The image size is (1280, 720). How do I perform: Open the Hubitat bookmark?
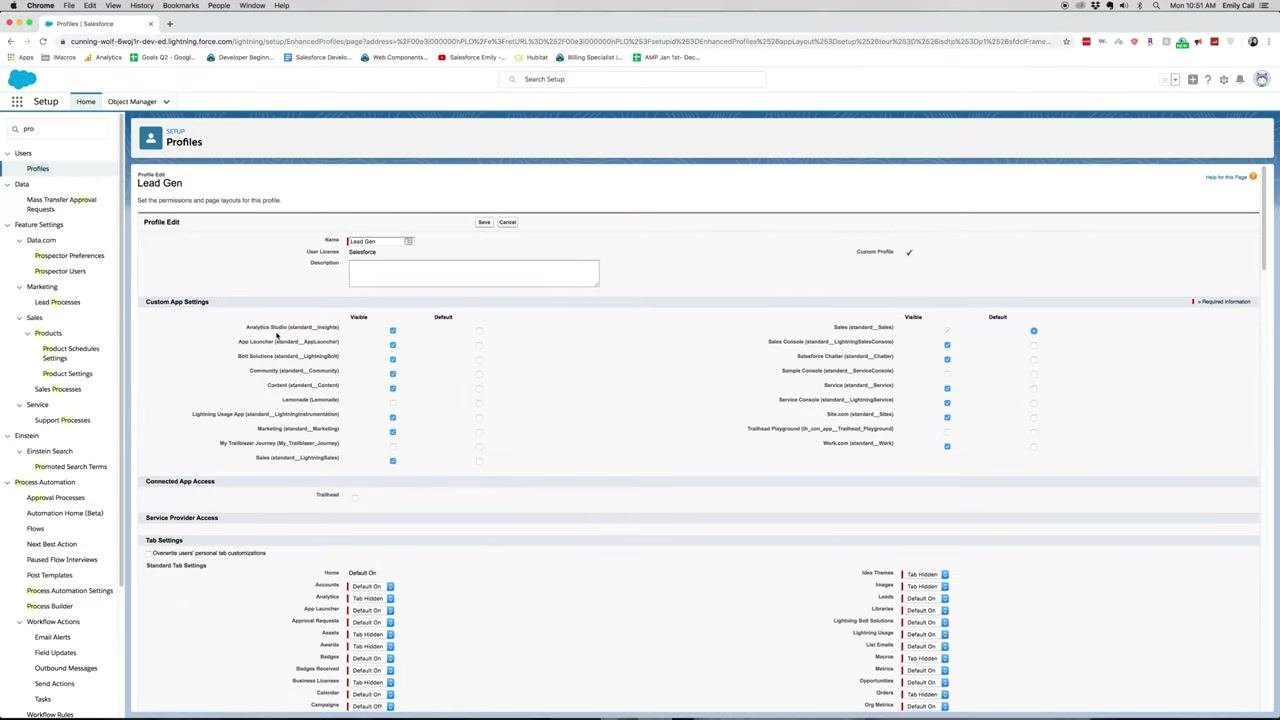532,57
